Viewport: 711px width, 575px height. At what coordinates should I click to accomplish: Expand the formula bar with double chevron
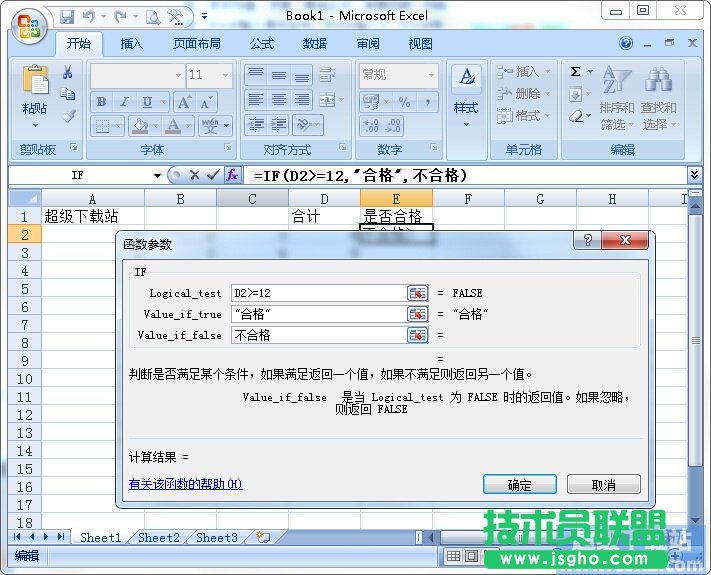coord(695,175)
